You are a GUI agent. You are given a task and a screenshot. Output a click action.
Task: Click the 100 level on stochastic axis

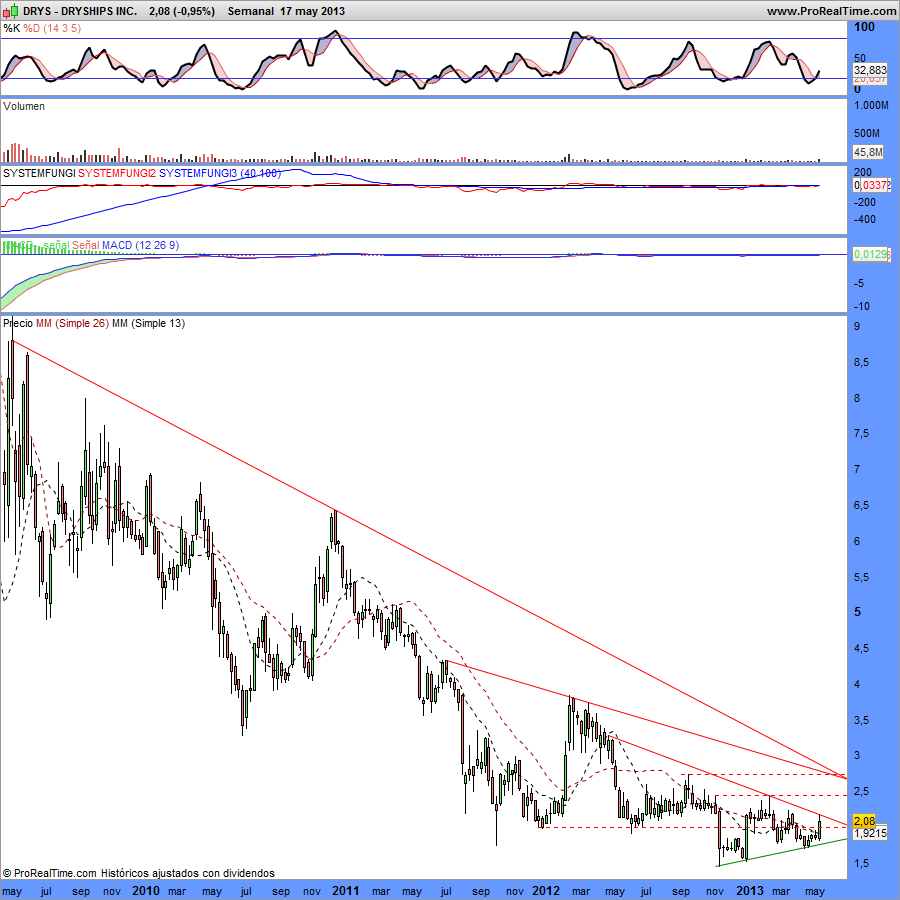(x=864, y=27)
